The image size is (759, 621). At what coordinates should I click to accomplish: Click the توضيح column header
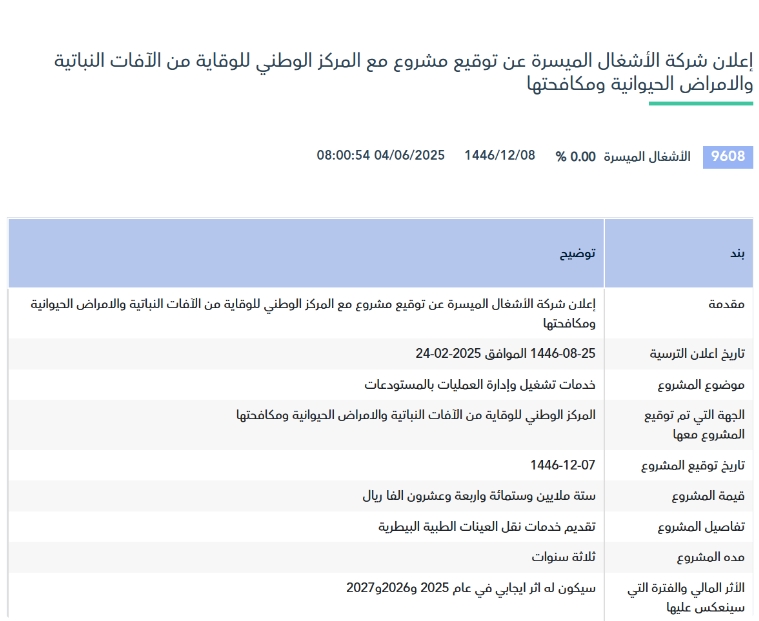pos(577,253)
